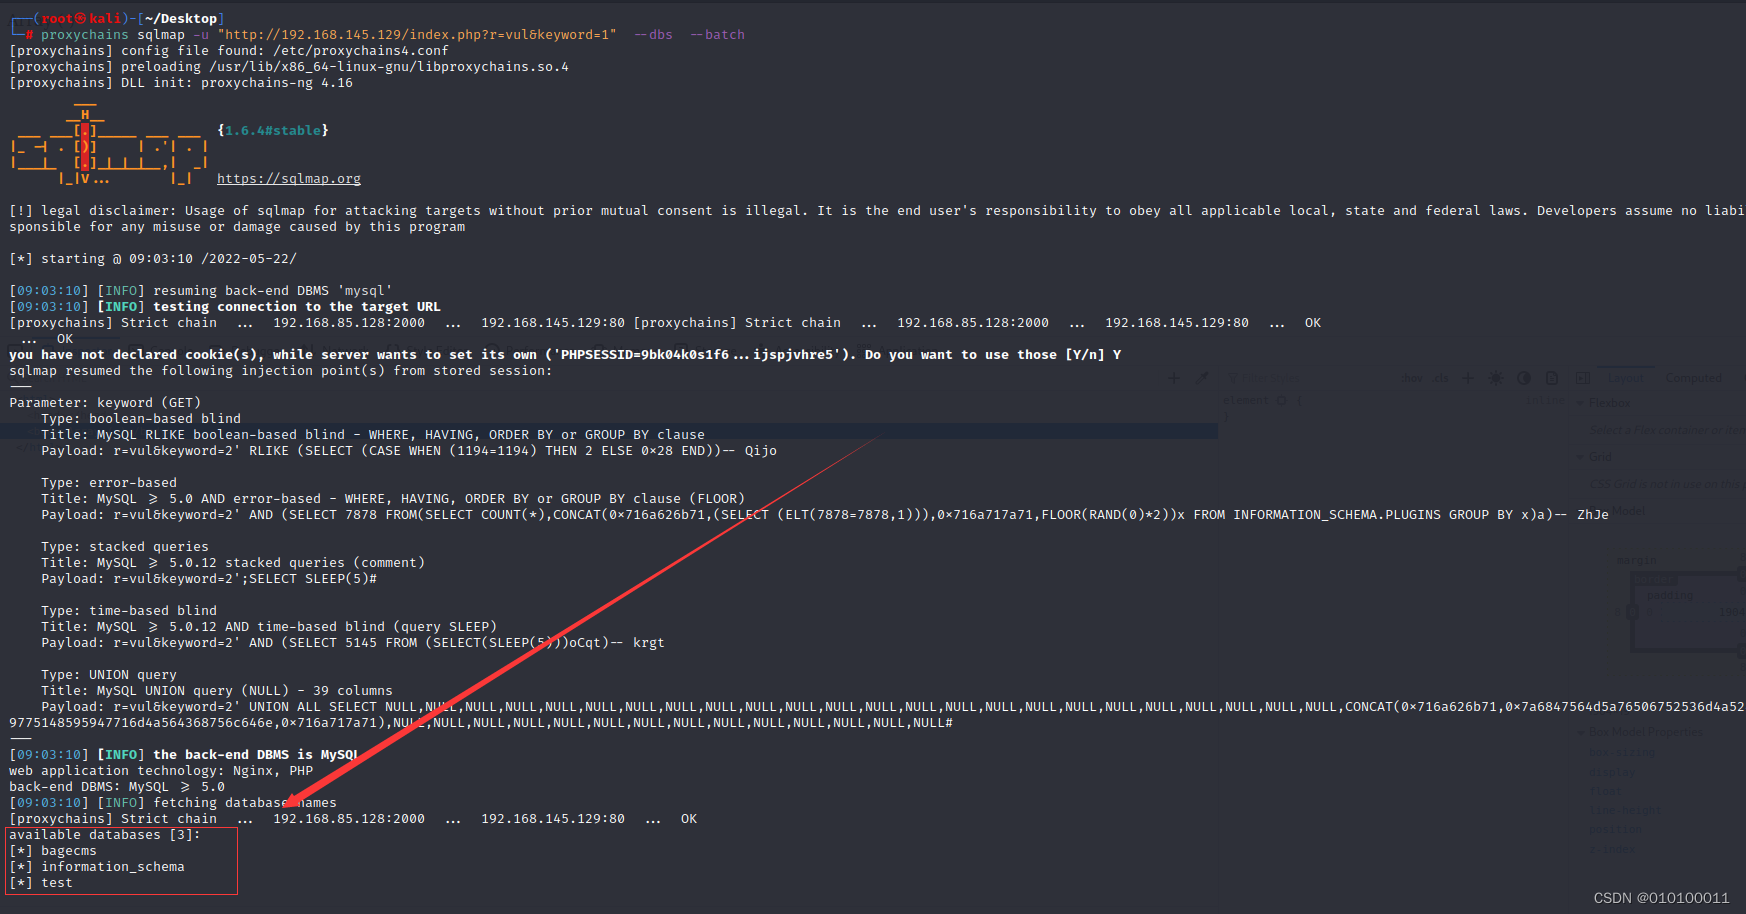This screenshot has height=914, width=1746.
Task: Toggle light color scheme simulation sun icon
Action: (1496, 378)
